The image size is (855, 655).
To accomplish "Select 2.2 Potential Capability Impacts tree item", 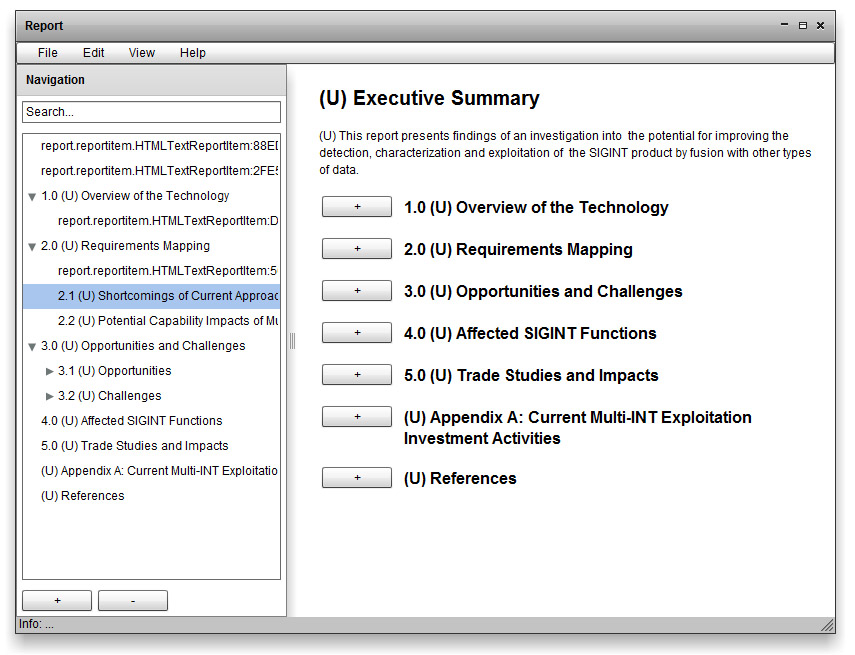I will (x=167, y=321).
